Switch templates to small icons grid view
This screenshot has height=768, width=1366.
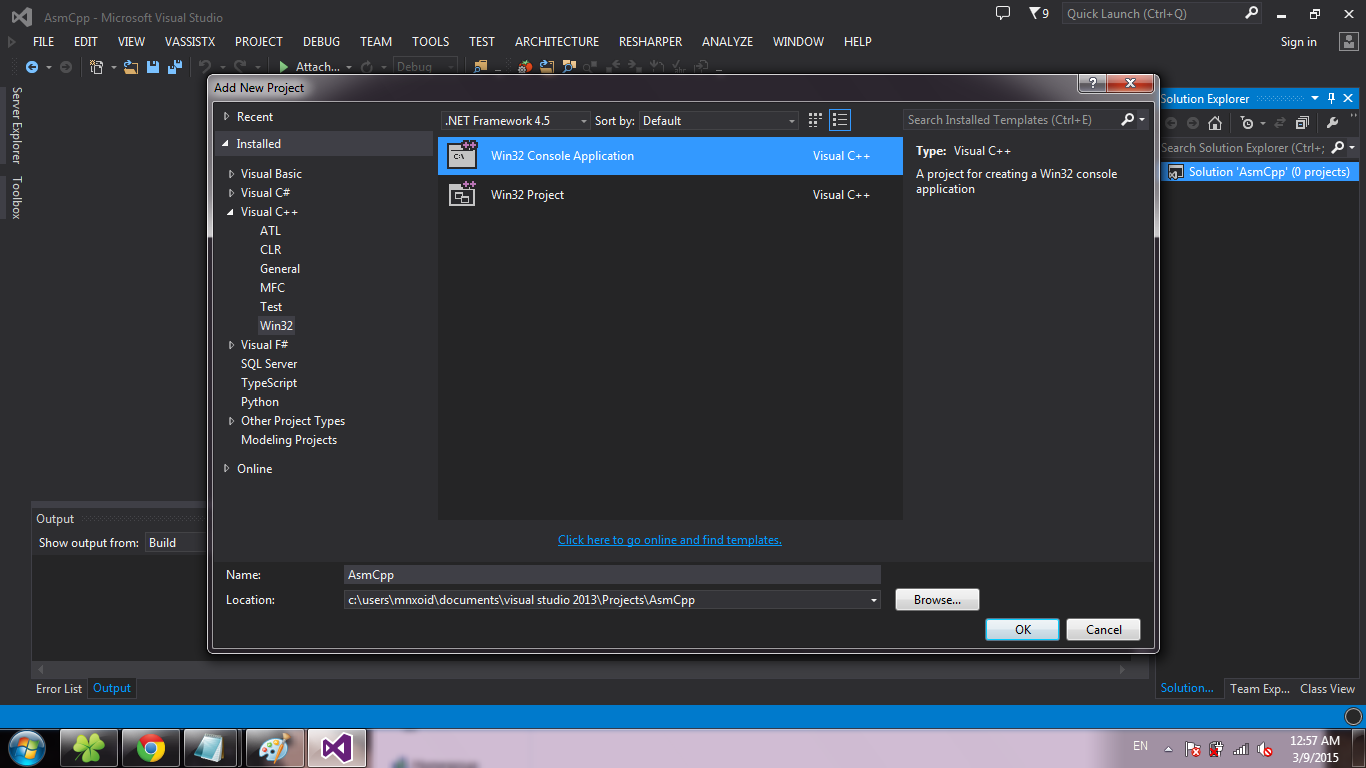pos(815,120)
